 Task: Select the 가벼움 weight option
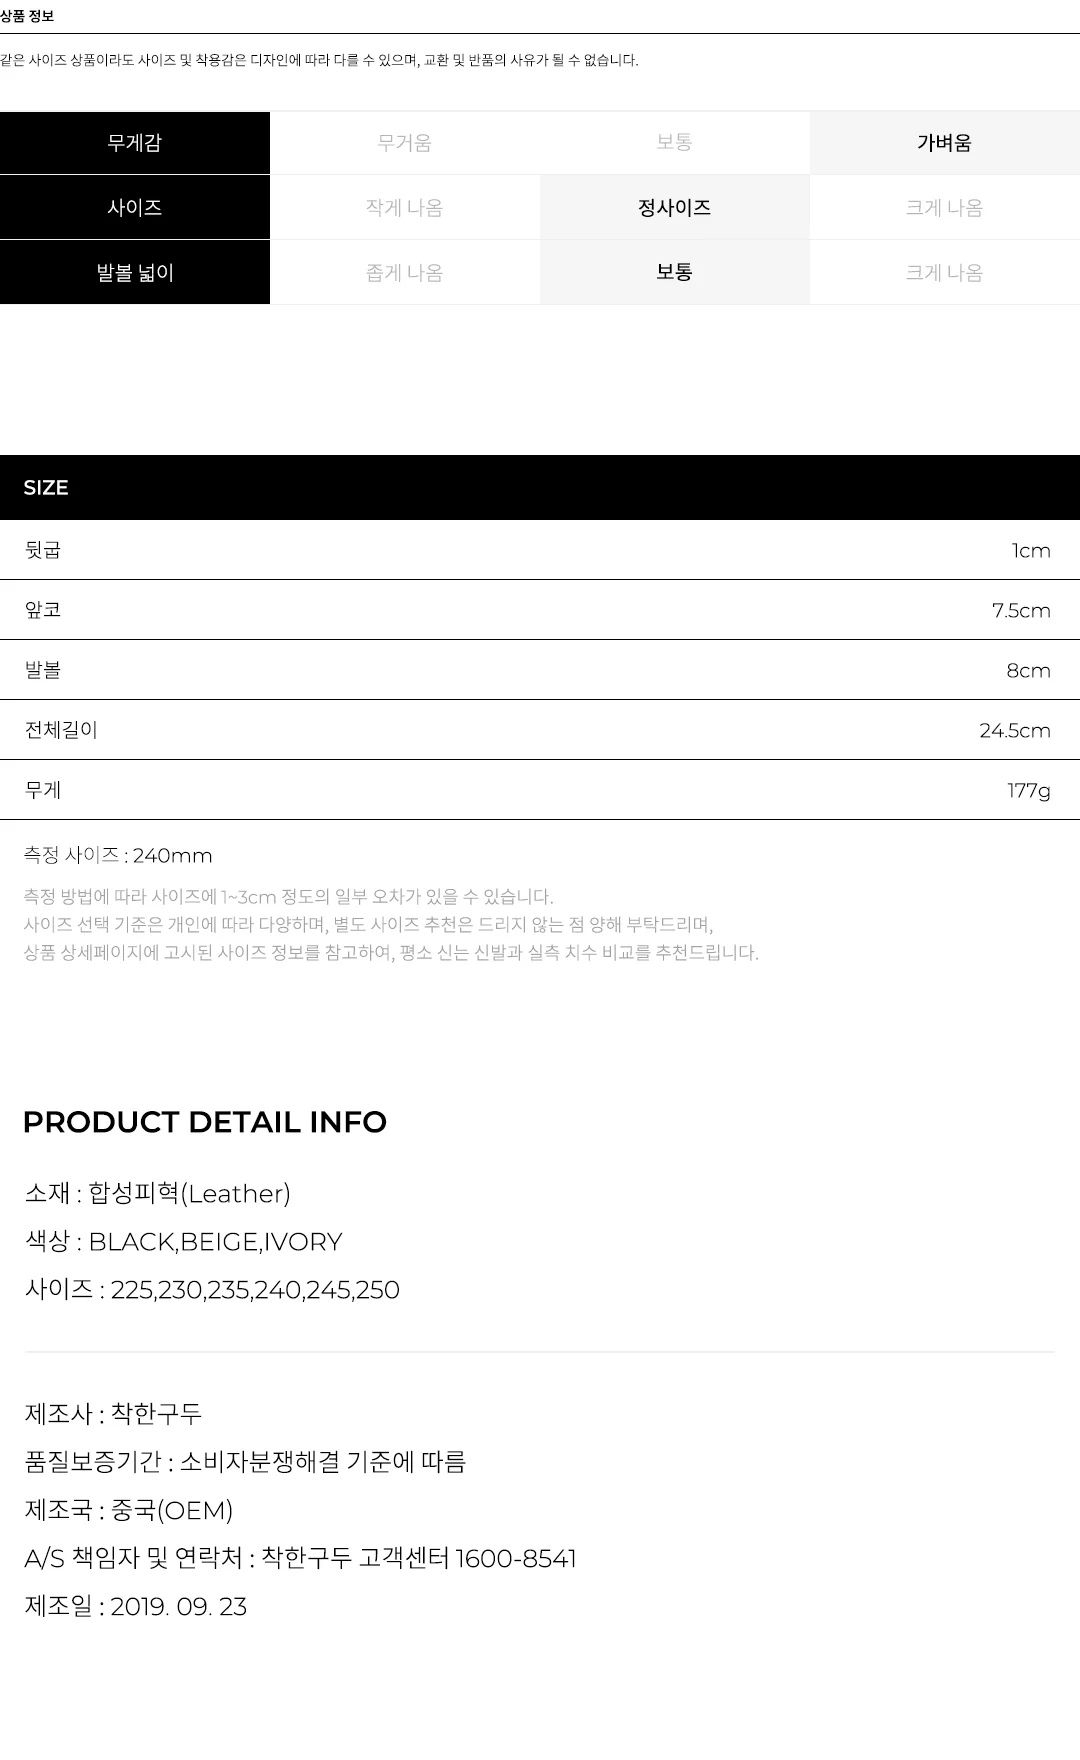pyautogui.click(x=944, y=143)
